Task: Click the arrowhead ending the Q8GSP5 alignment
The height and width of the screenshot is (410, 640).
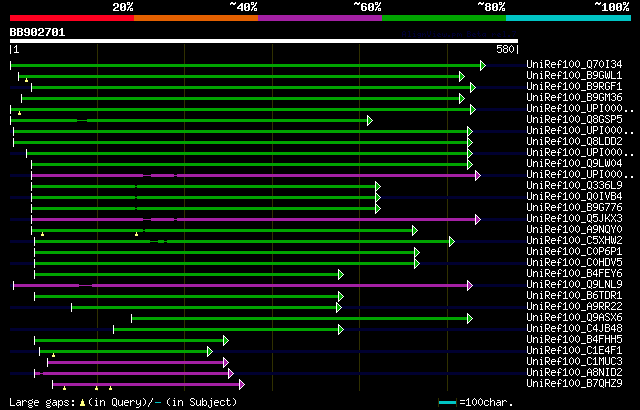Action: (370, 120)
